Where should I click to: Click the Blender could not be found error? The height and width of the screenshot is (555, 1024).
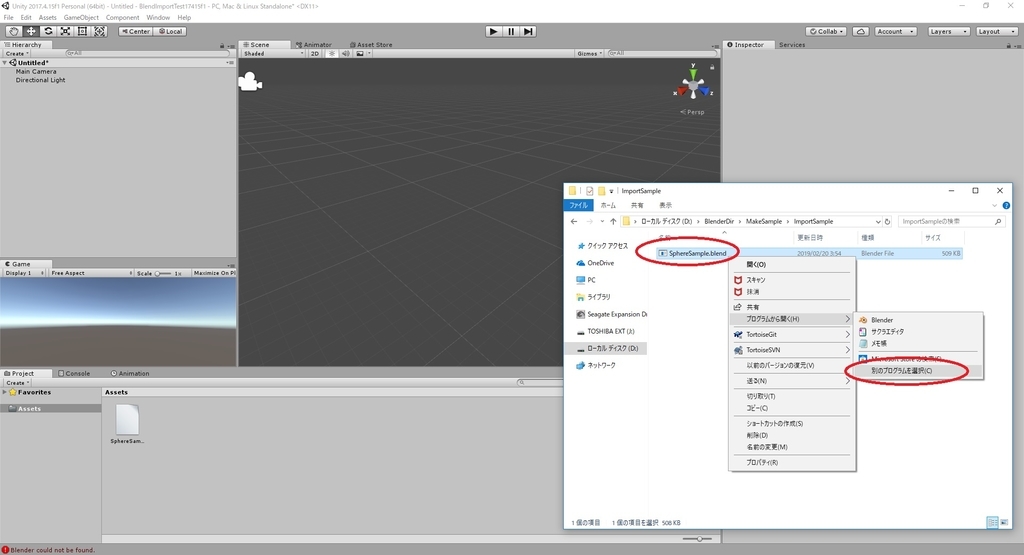(53, 550)
